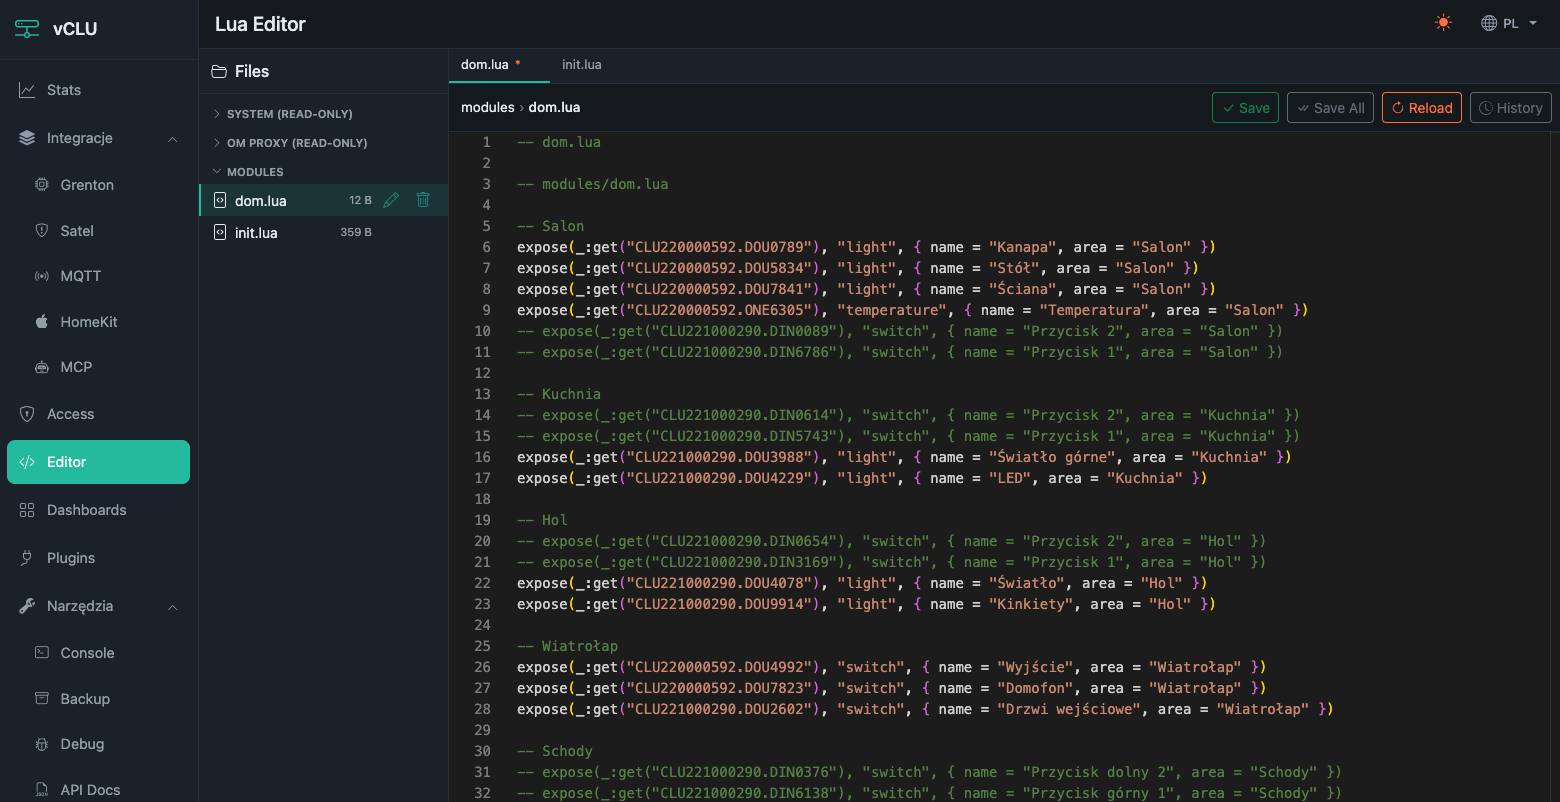Image resolution: width=1560 pixels, height=802 pixels.
Task: Click Debug bug icon
Action: pos(42,744)
